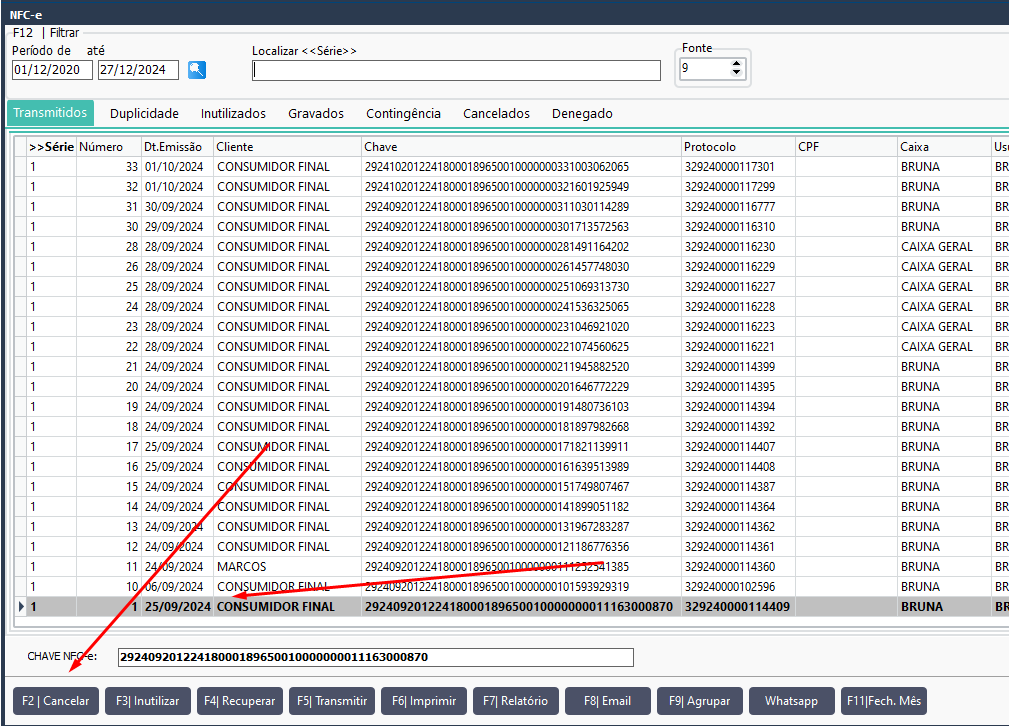Sort by the Dt.Emissão column header
1009x726 pixels.
pos(177,147)
